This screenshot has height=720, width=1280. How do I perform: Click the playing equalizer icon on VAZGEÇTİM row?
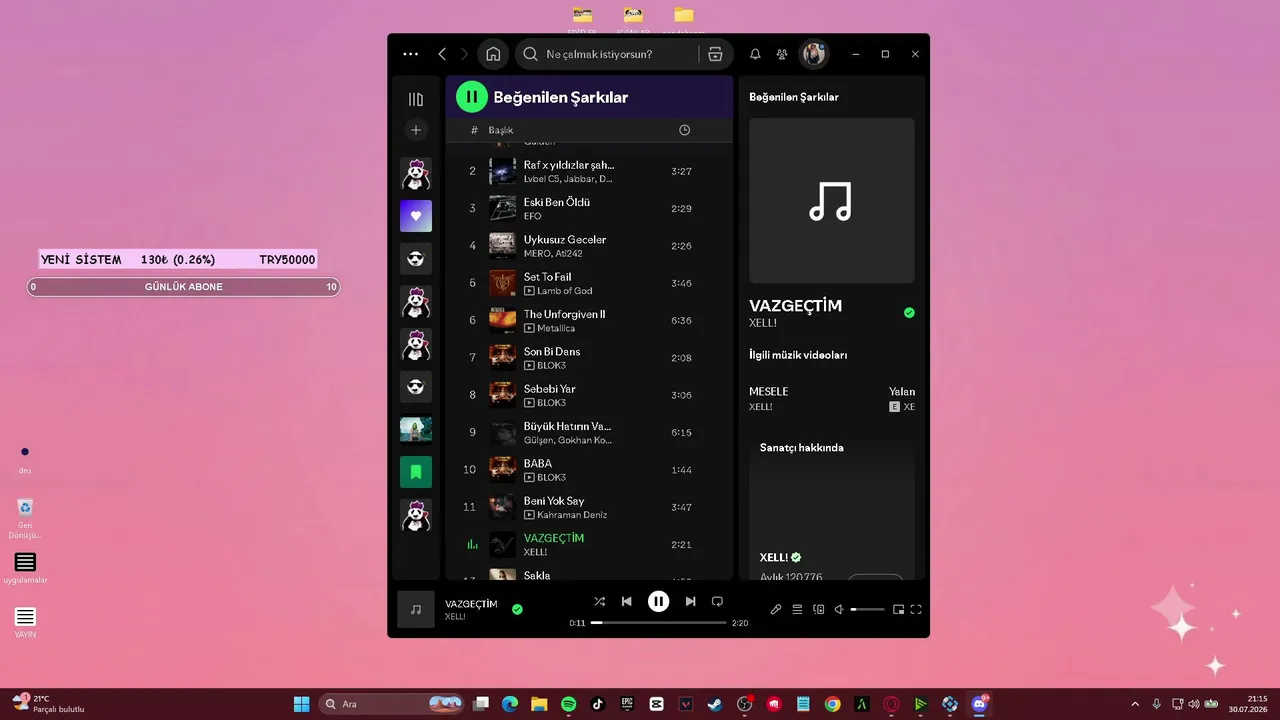point(472,545)
